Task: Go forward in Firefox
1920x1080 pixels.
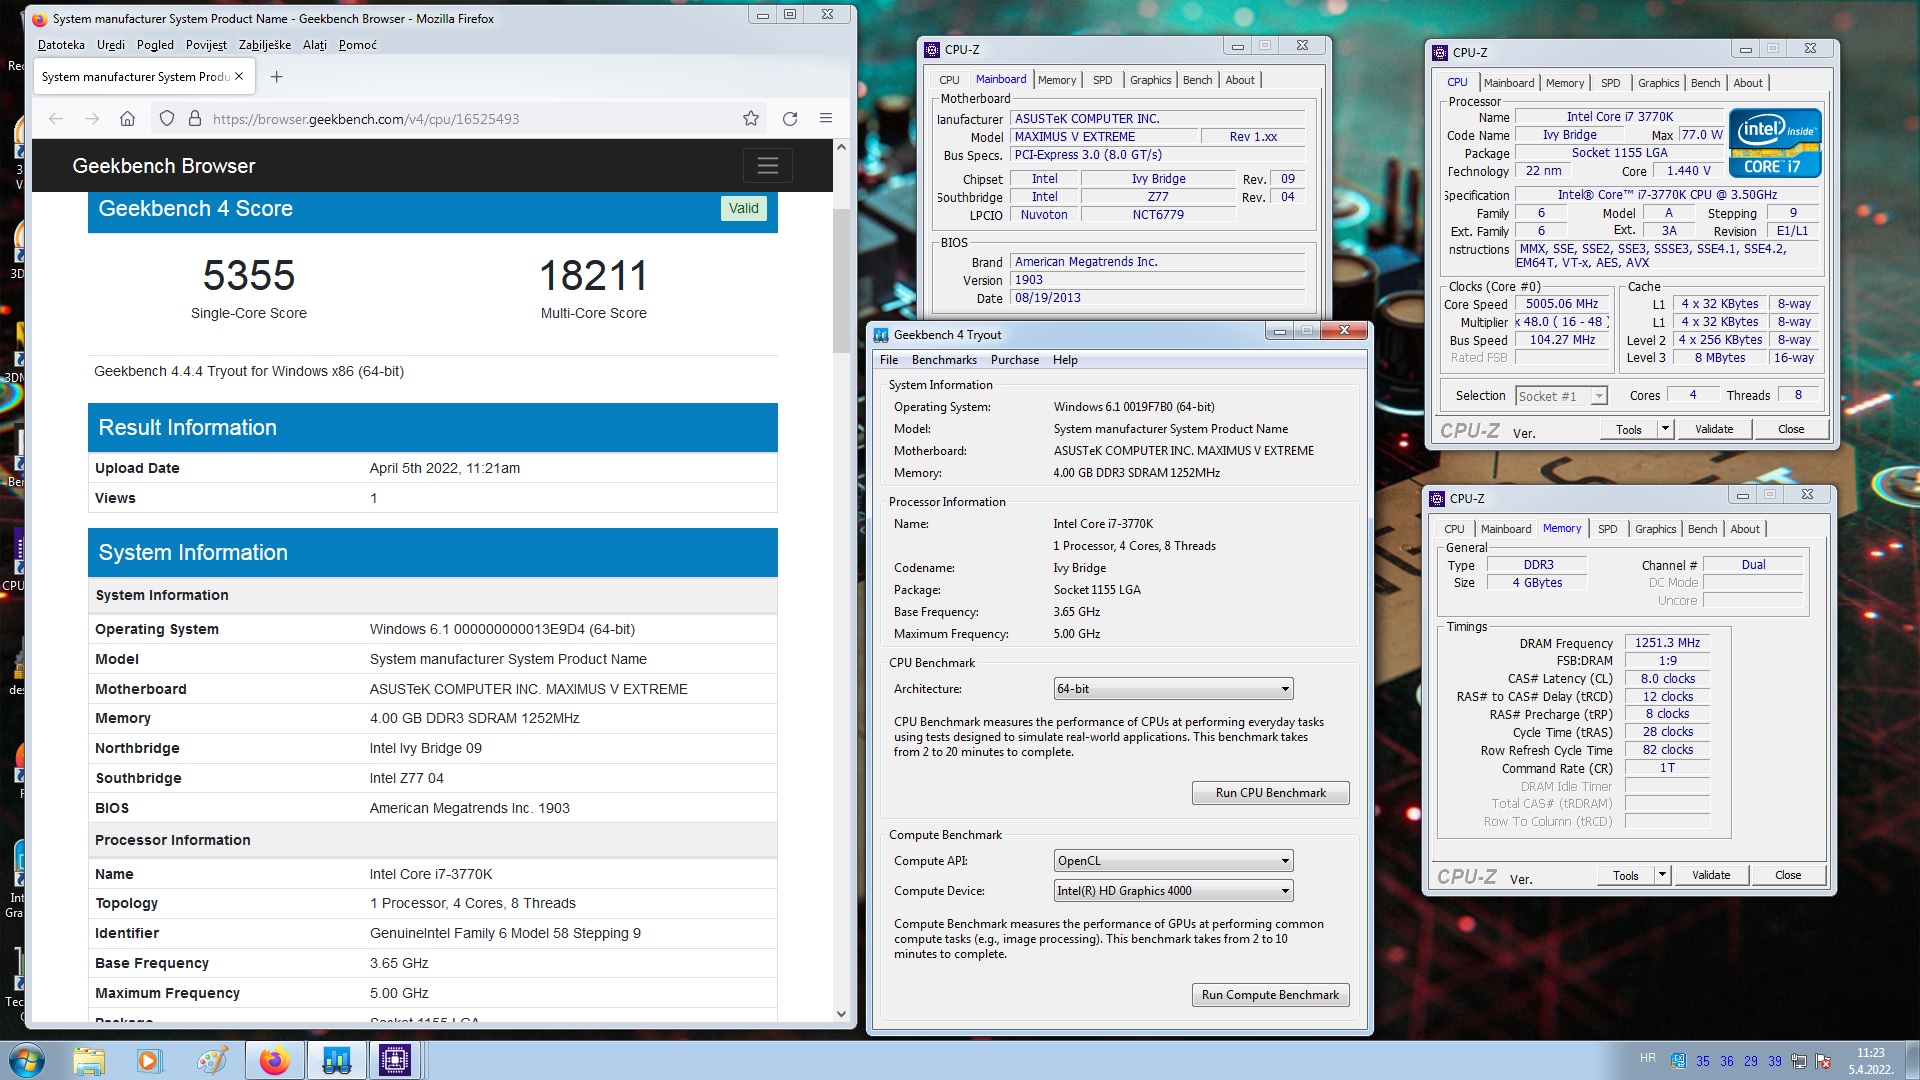Action: pos(92,118)
